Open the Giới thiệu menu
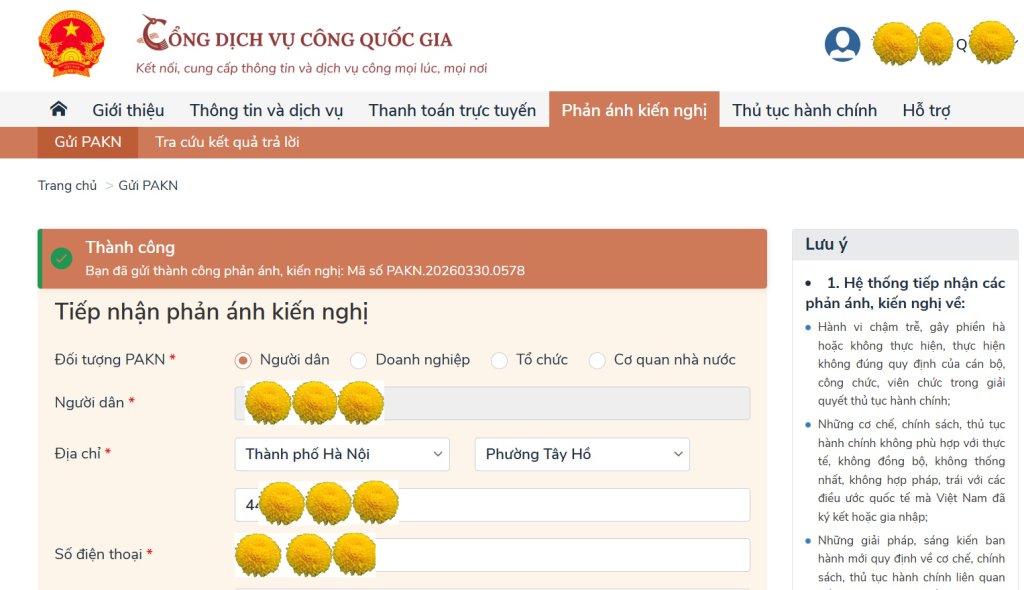Screen dimensions: 1024x590 click(128, 110)
